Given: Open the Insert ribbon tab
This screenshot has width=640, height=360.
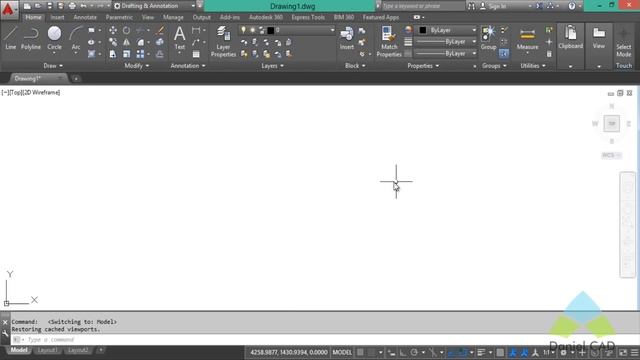Looking at the screenshot, I should click(57, 17).
